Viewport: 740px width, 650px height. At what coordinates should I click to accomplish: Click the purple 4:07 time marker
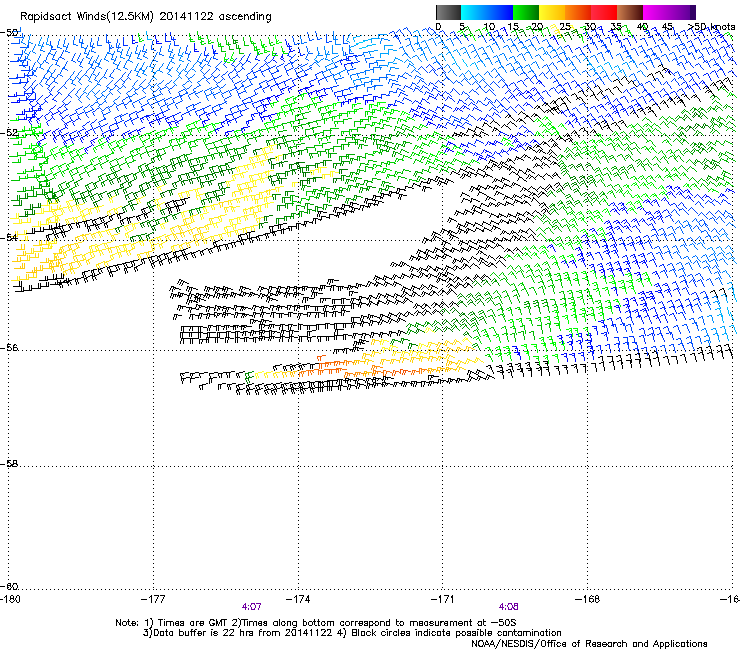(252, 607)
